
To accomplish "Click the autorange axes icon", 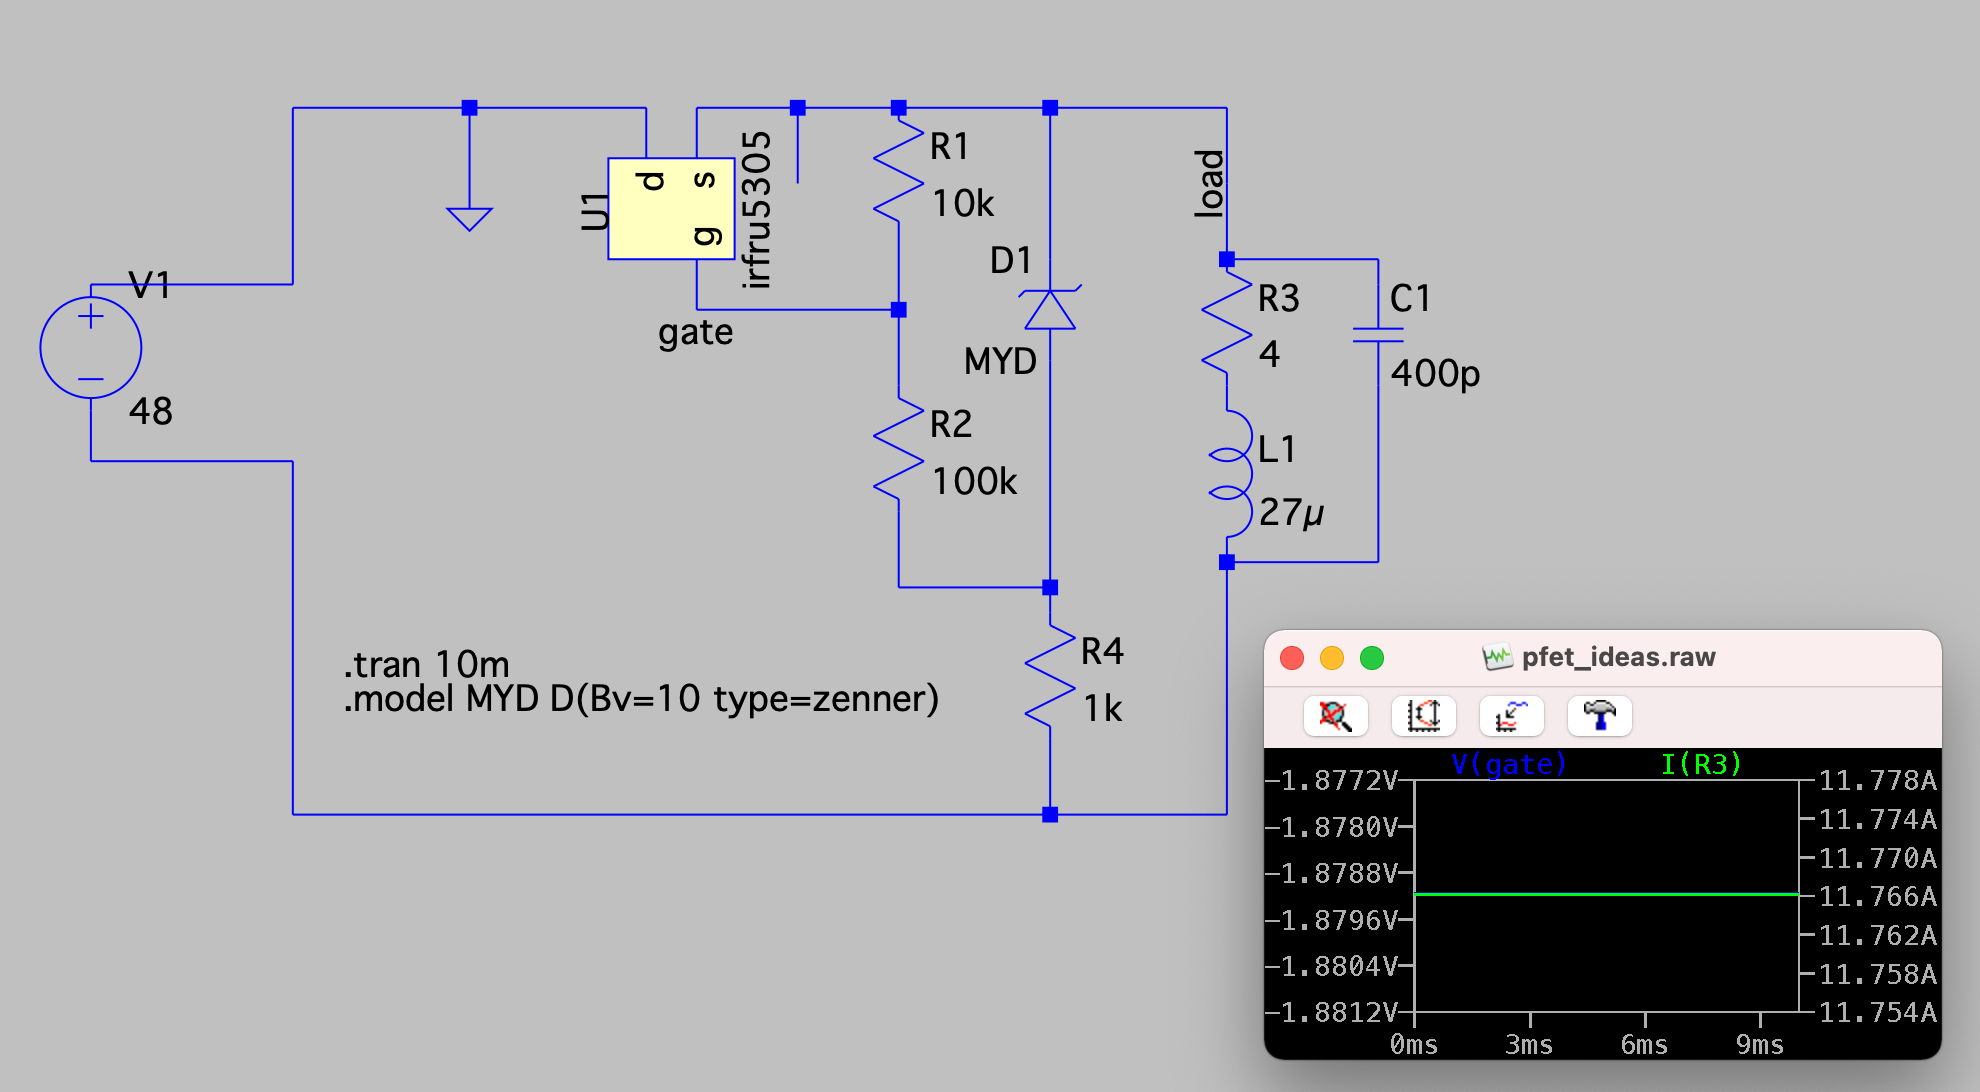I will point(1423,716).
